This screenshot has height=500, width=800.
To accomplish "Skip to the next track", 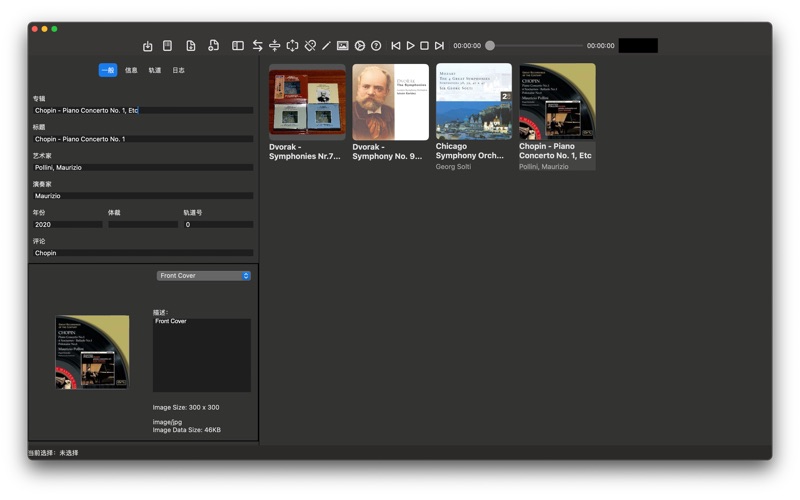I will (x=439, y=46).
